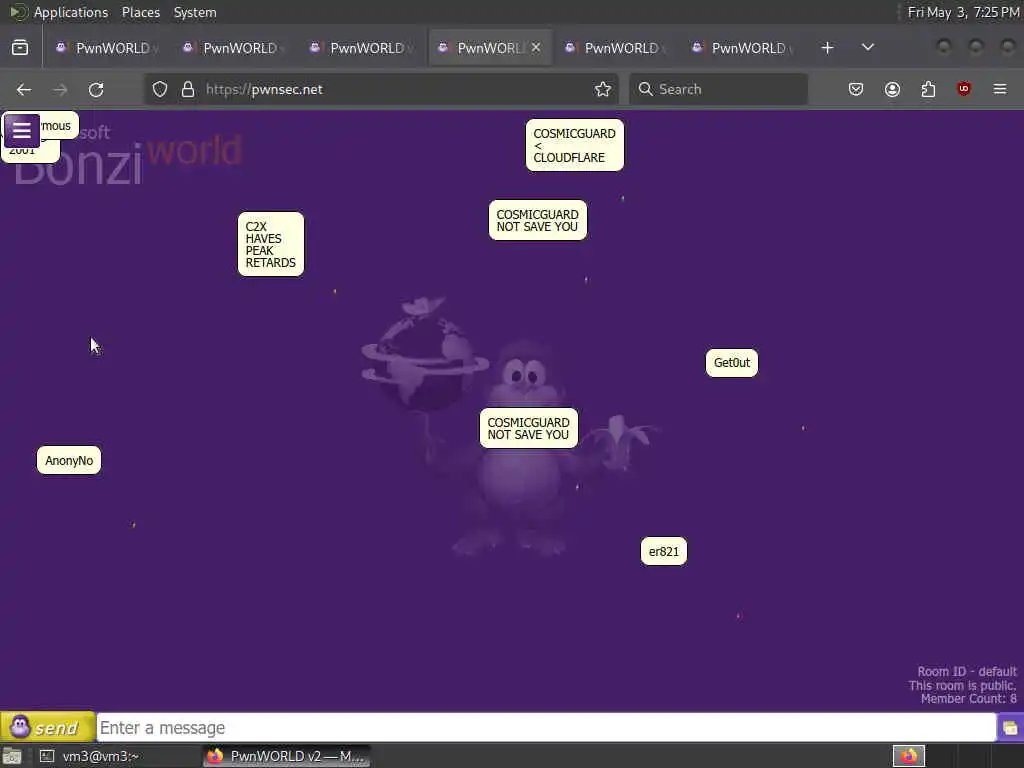Click the C2X HAVES PEAK speech bubble
Image resolution: width=1024 pixels, height=768 pixels.
[270, 244]
